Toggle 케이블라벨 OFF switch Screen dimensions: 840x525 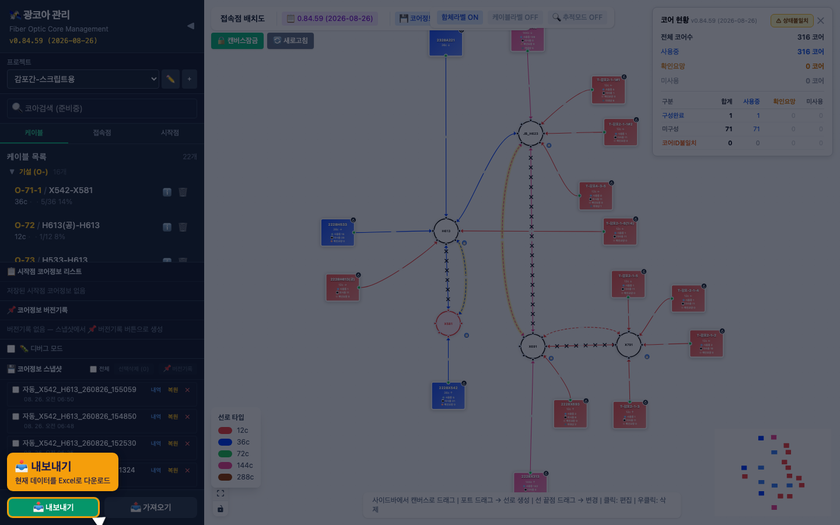(x=515, y=18)
